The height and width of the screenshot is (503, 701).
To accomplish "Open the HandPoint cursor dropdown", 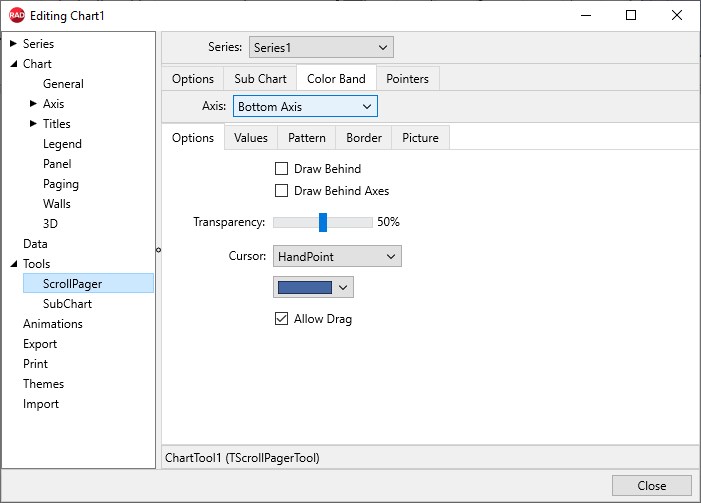I will point(338,256).
